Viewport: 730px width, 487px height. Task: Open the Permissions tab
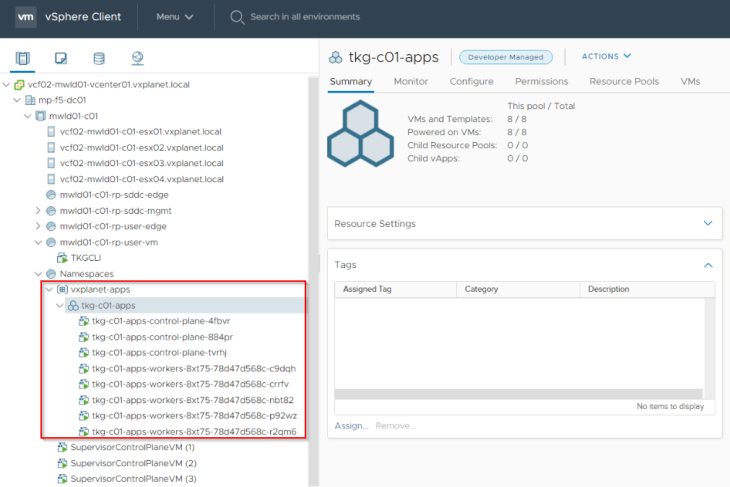click(541, 81)
